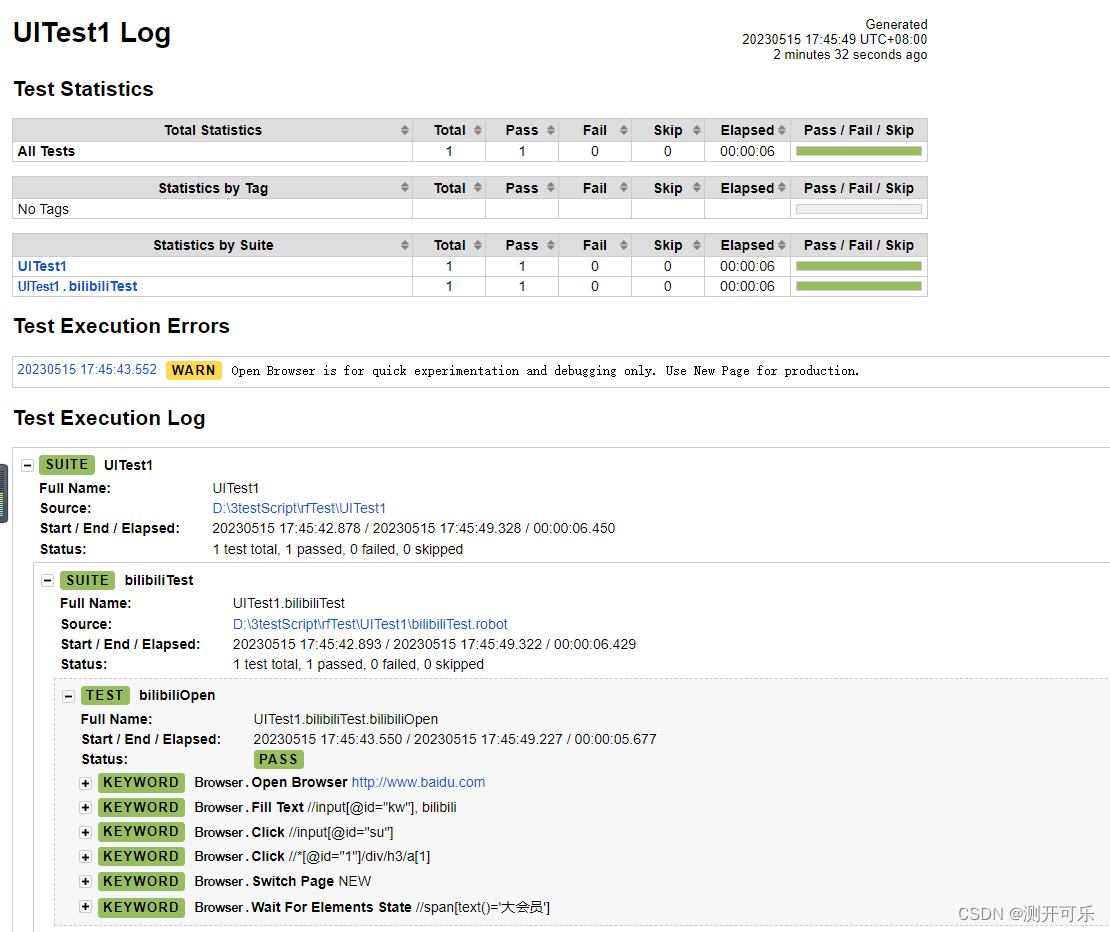Click the Test Execution Log heading
The width and height of the screenshot is (1110, 932).
coord(109,418)
